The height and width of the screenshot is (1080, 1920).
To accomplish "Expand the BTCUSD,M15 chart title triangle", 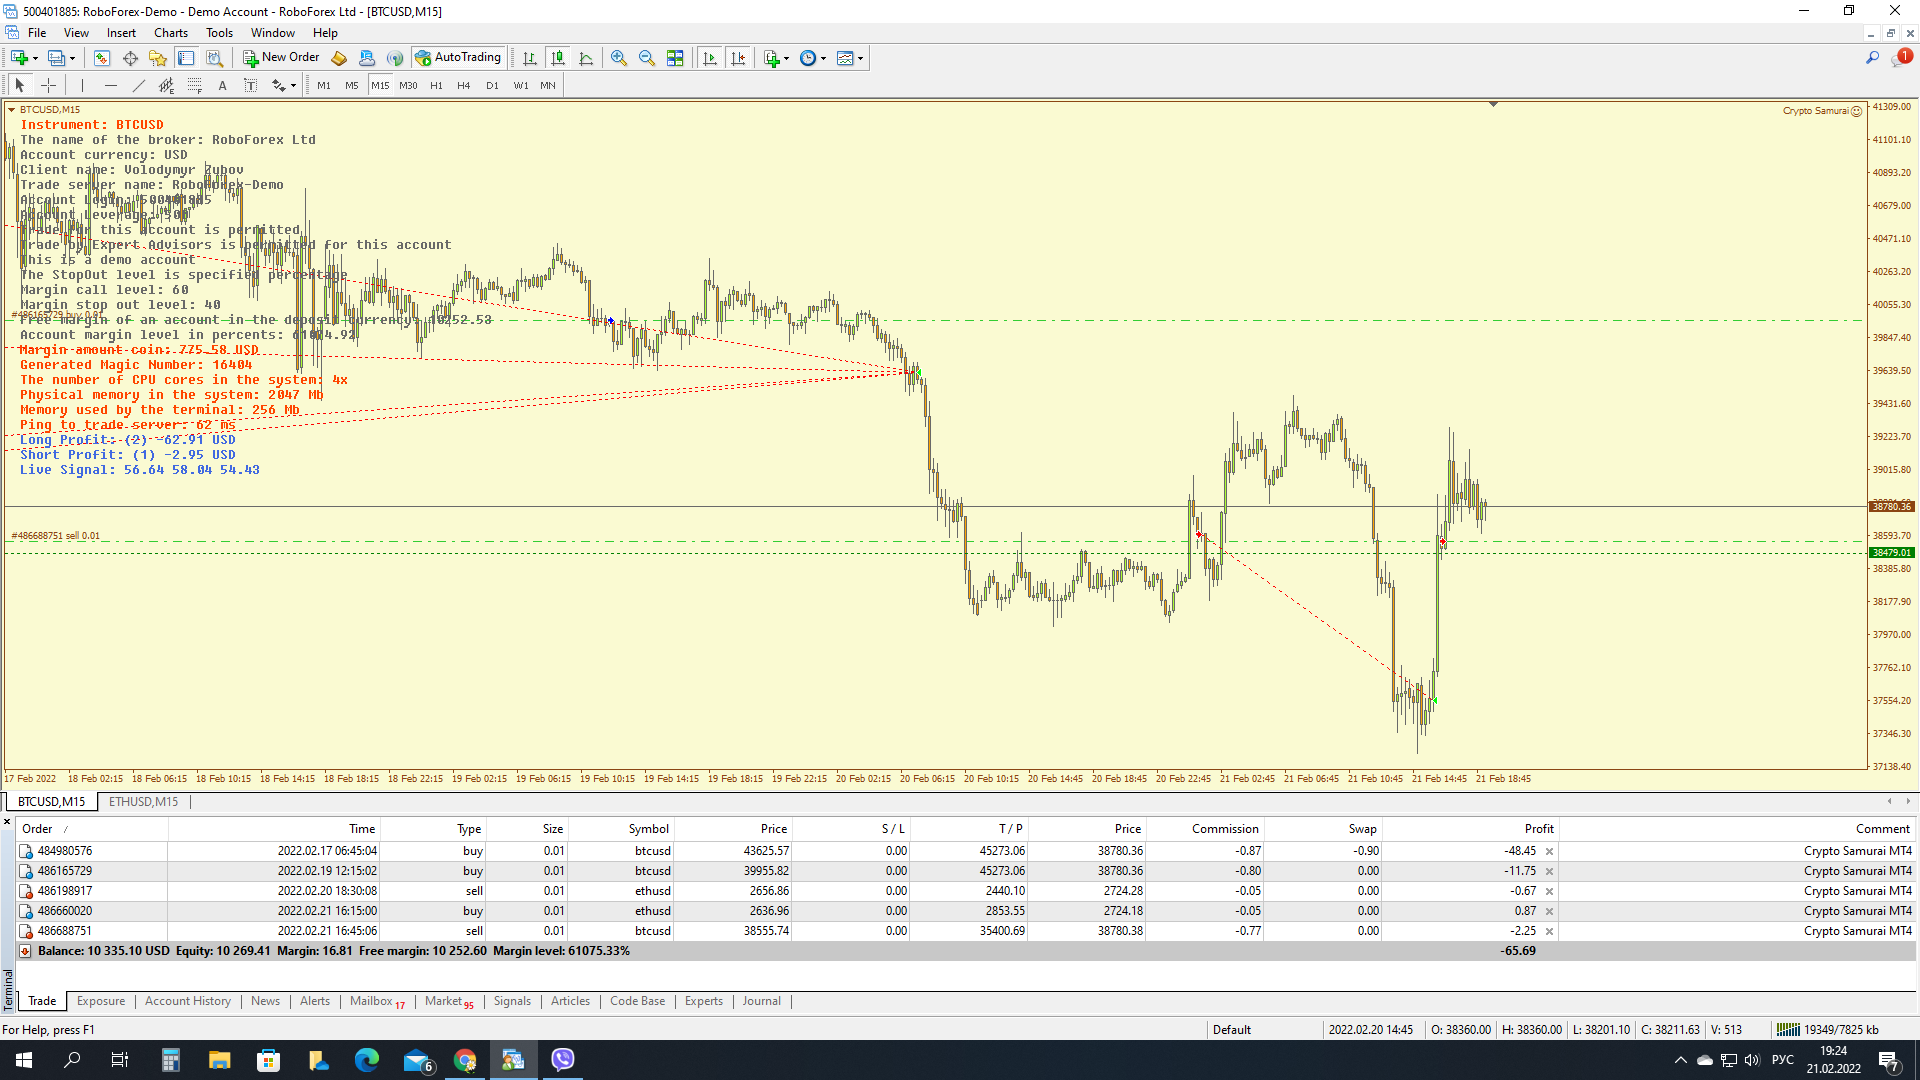I will 11,110.
